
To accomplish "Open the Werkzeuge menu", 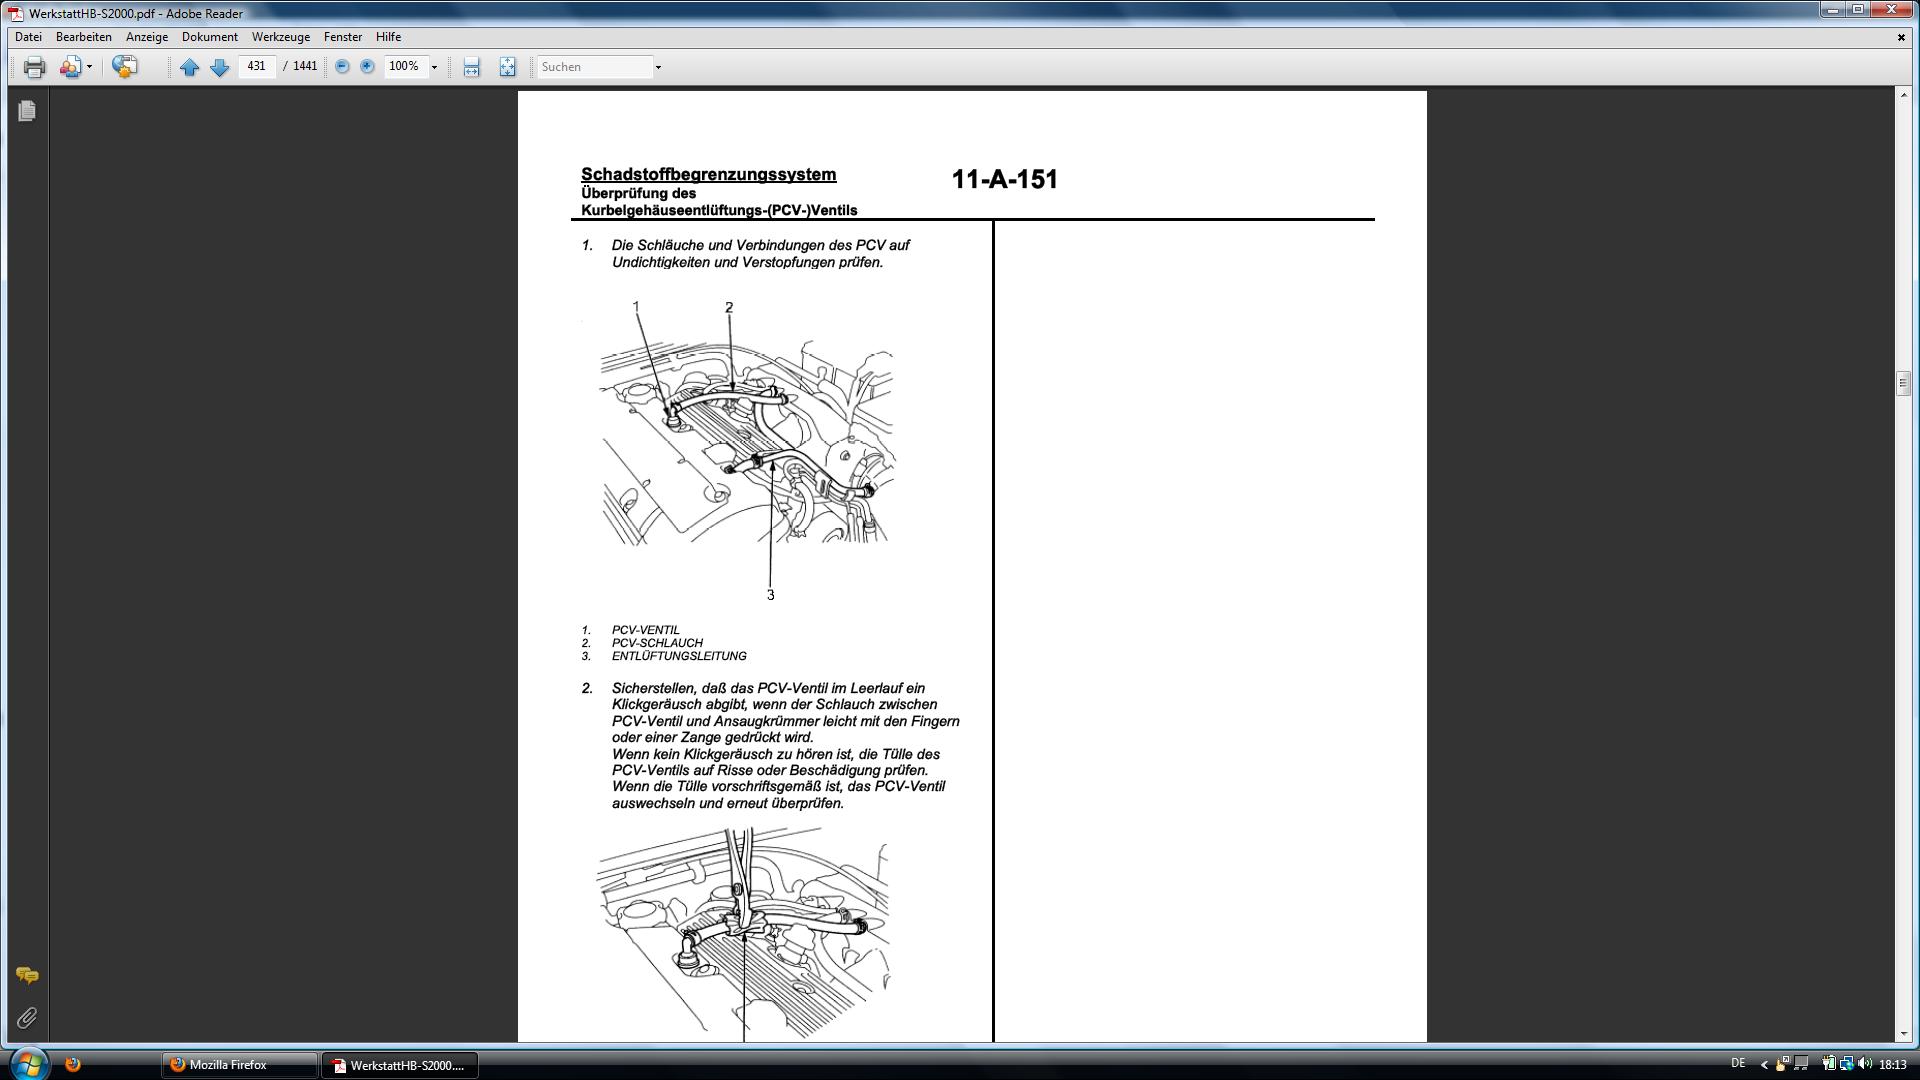I will pyautogui.click(x=280, y=37).
